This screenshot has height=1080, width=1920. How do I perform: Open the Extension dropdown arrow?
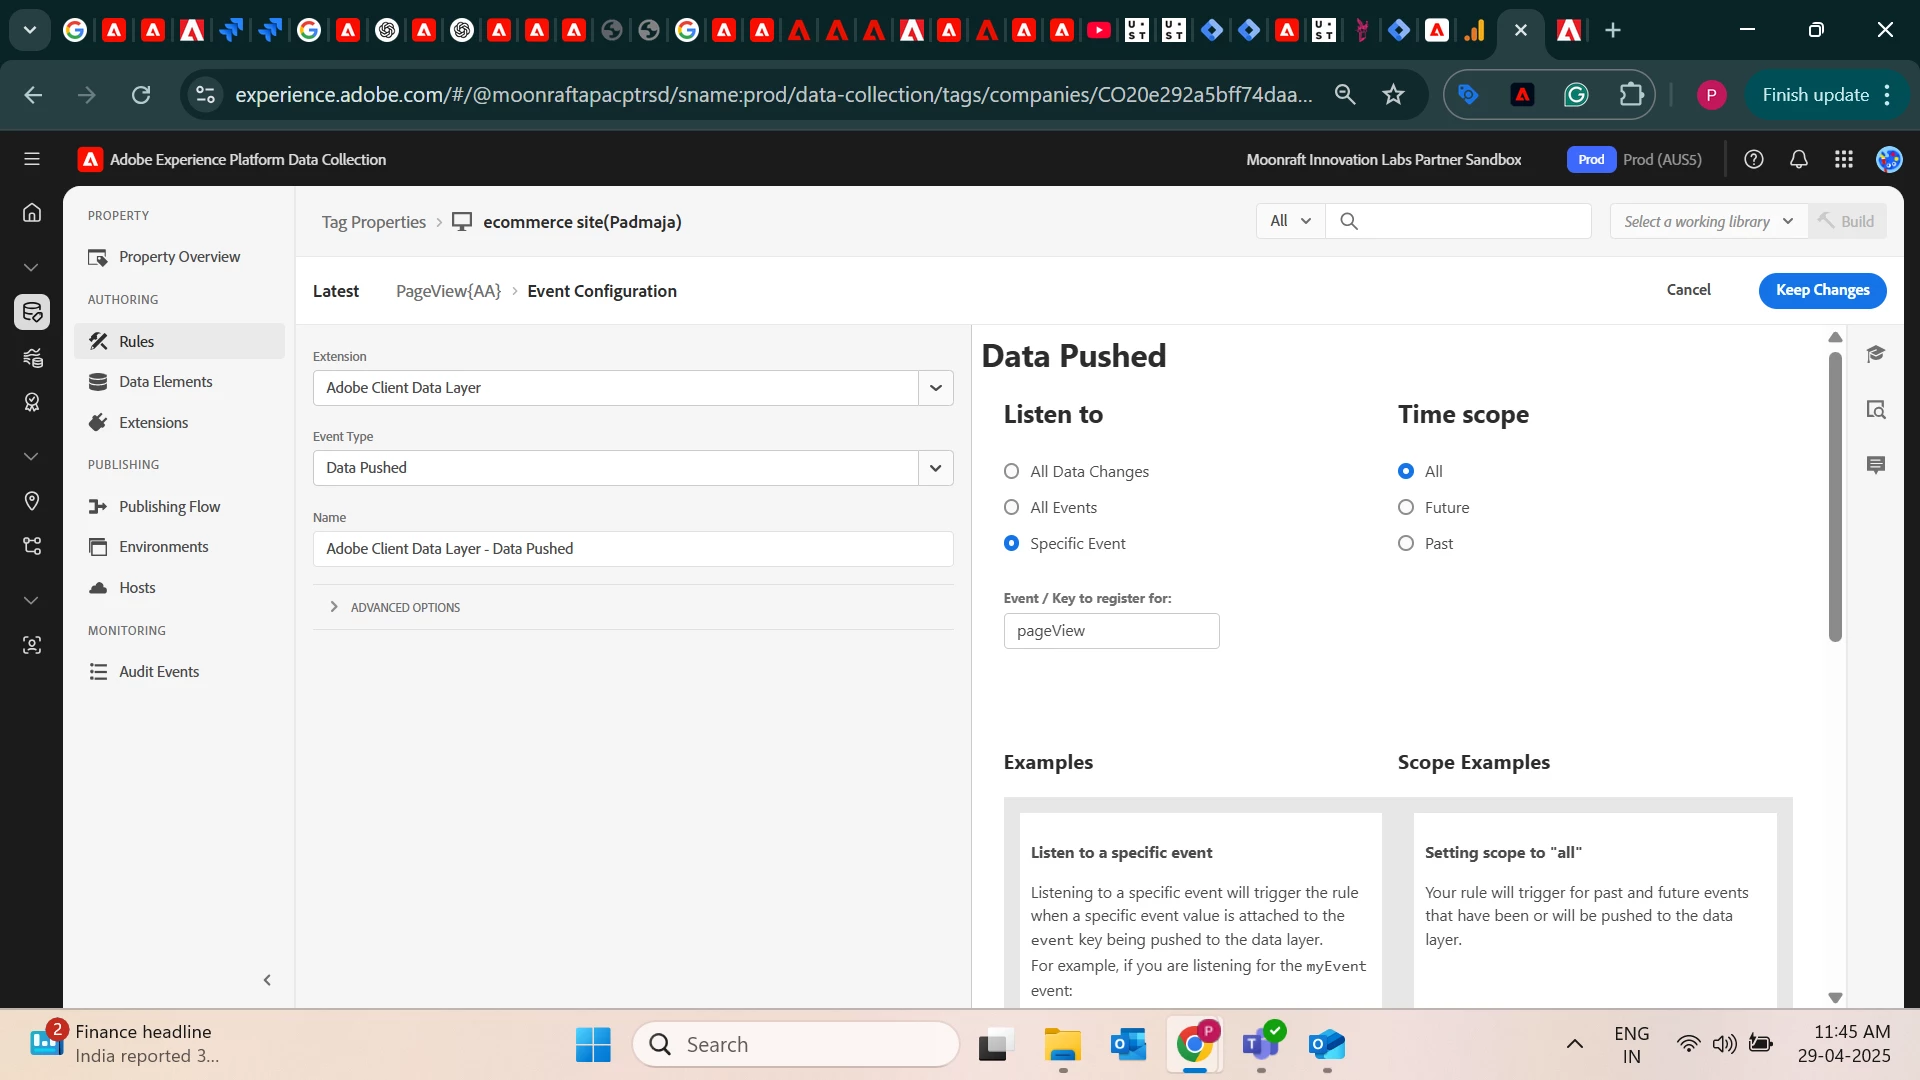coord(935,388)
